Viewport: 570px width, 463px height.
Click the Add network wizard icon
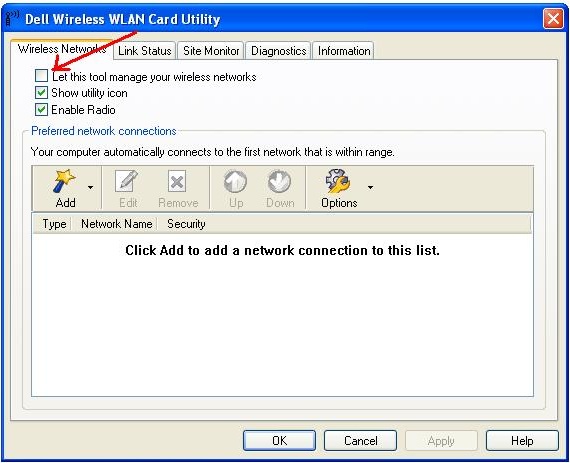coord(64,181)
